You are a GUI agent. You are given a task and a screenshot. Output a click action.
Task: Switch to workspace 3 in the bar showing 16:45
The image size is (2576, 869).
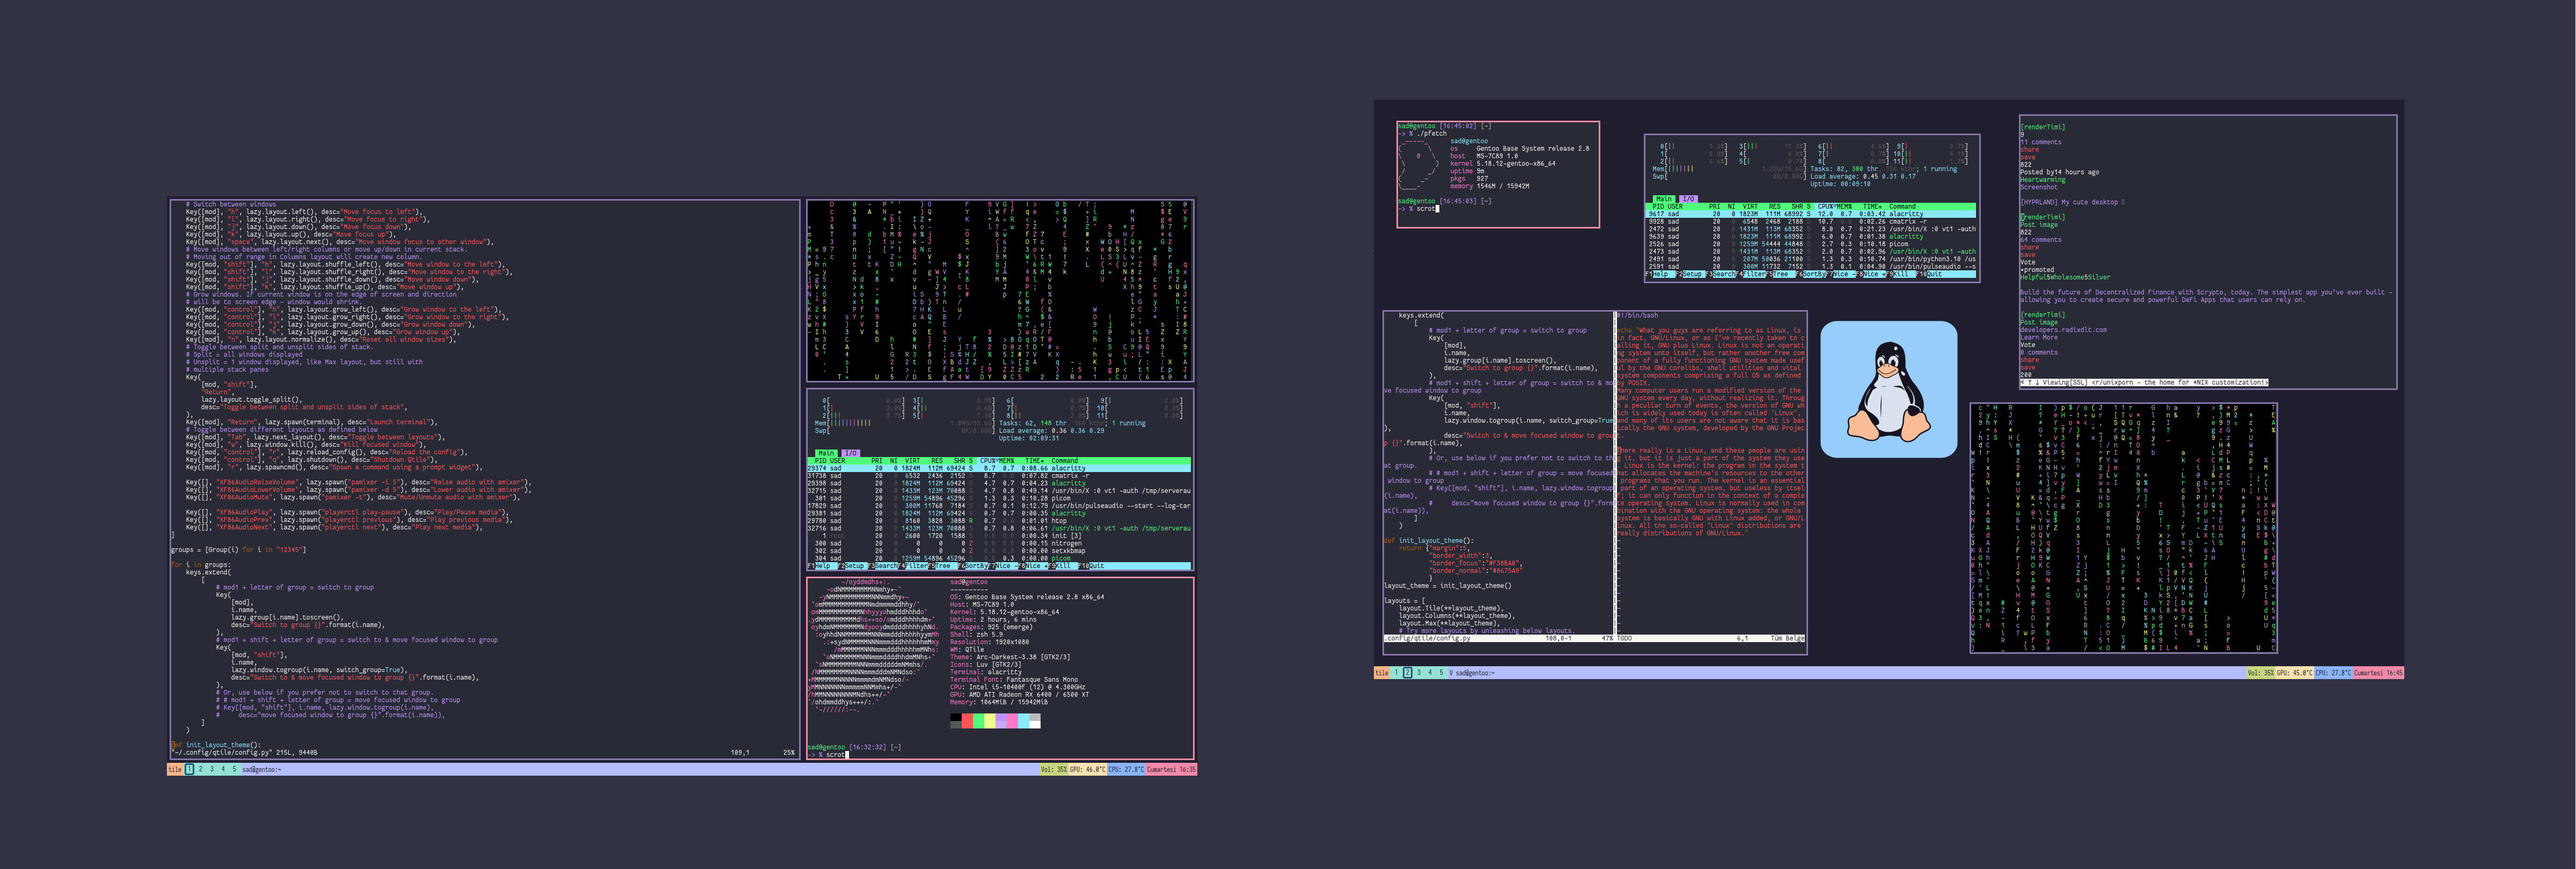pos(1418,673)
